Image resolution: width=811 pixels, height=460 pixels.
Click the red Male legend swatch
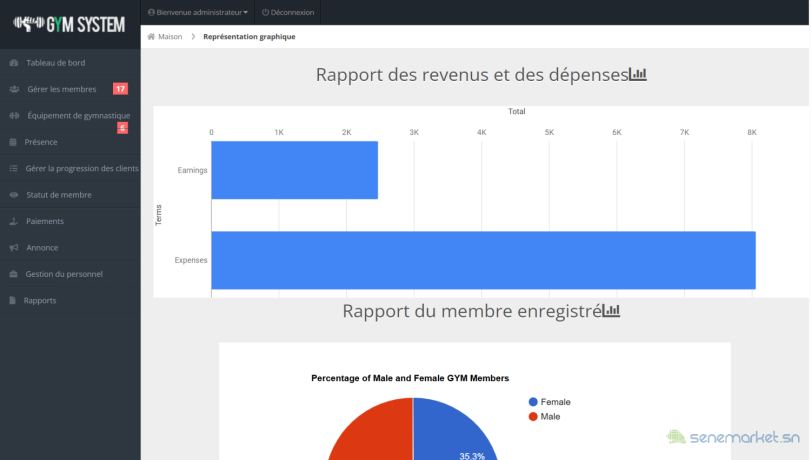pos(533,417)
